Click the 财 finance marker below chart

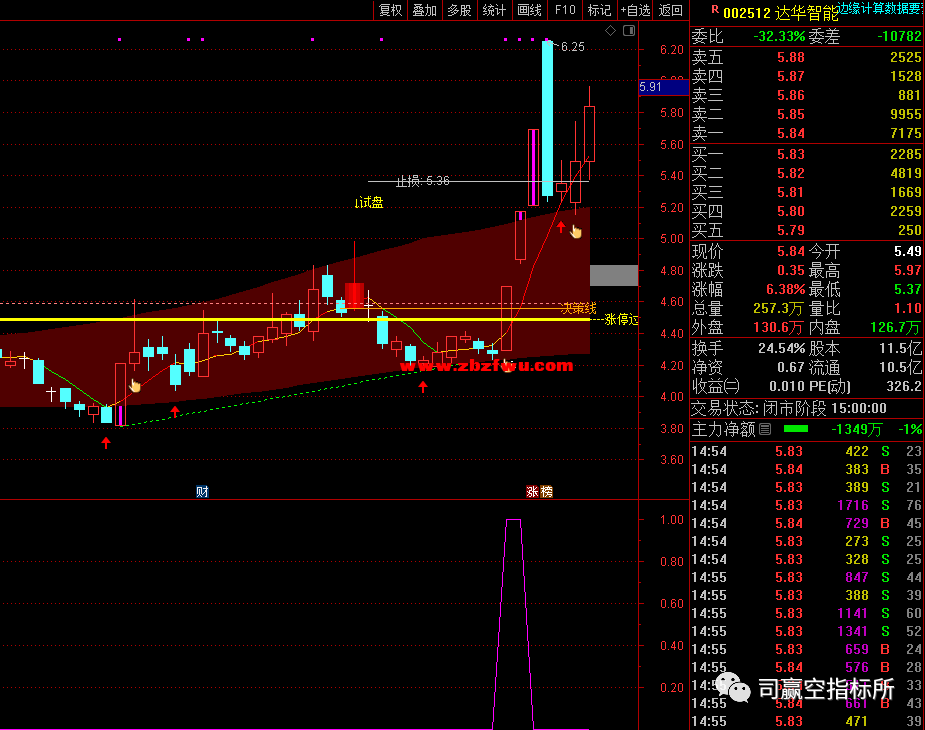(202, 492)
